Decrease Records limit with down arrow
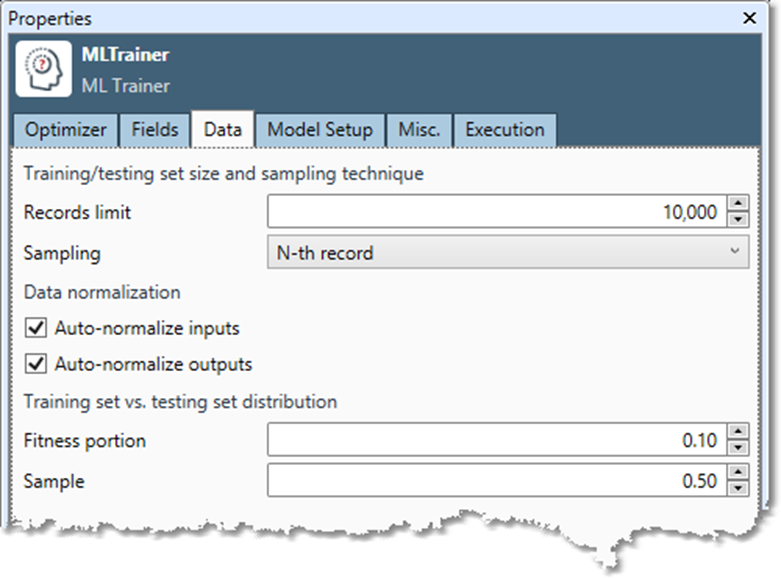This screenshot has width=781, height=580. pos(738,219)
